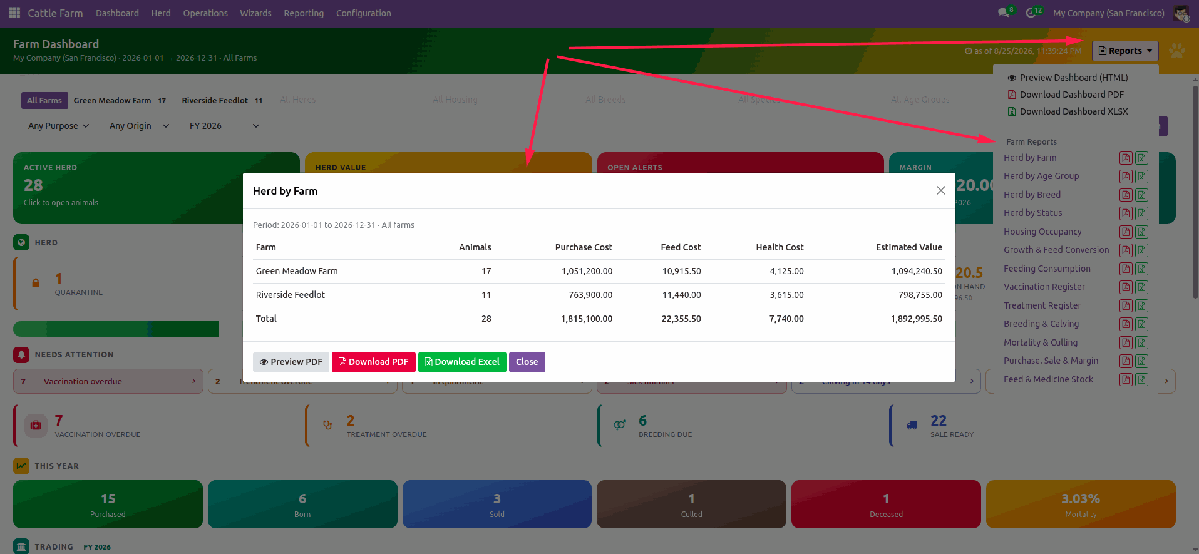The width and height of the screenshot is (1199, 554).
Task: Click the Download Excel button in dialog
Action: pos(463,362)
